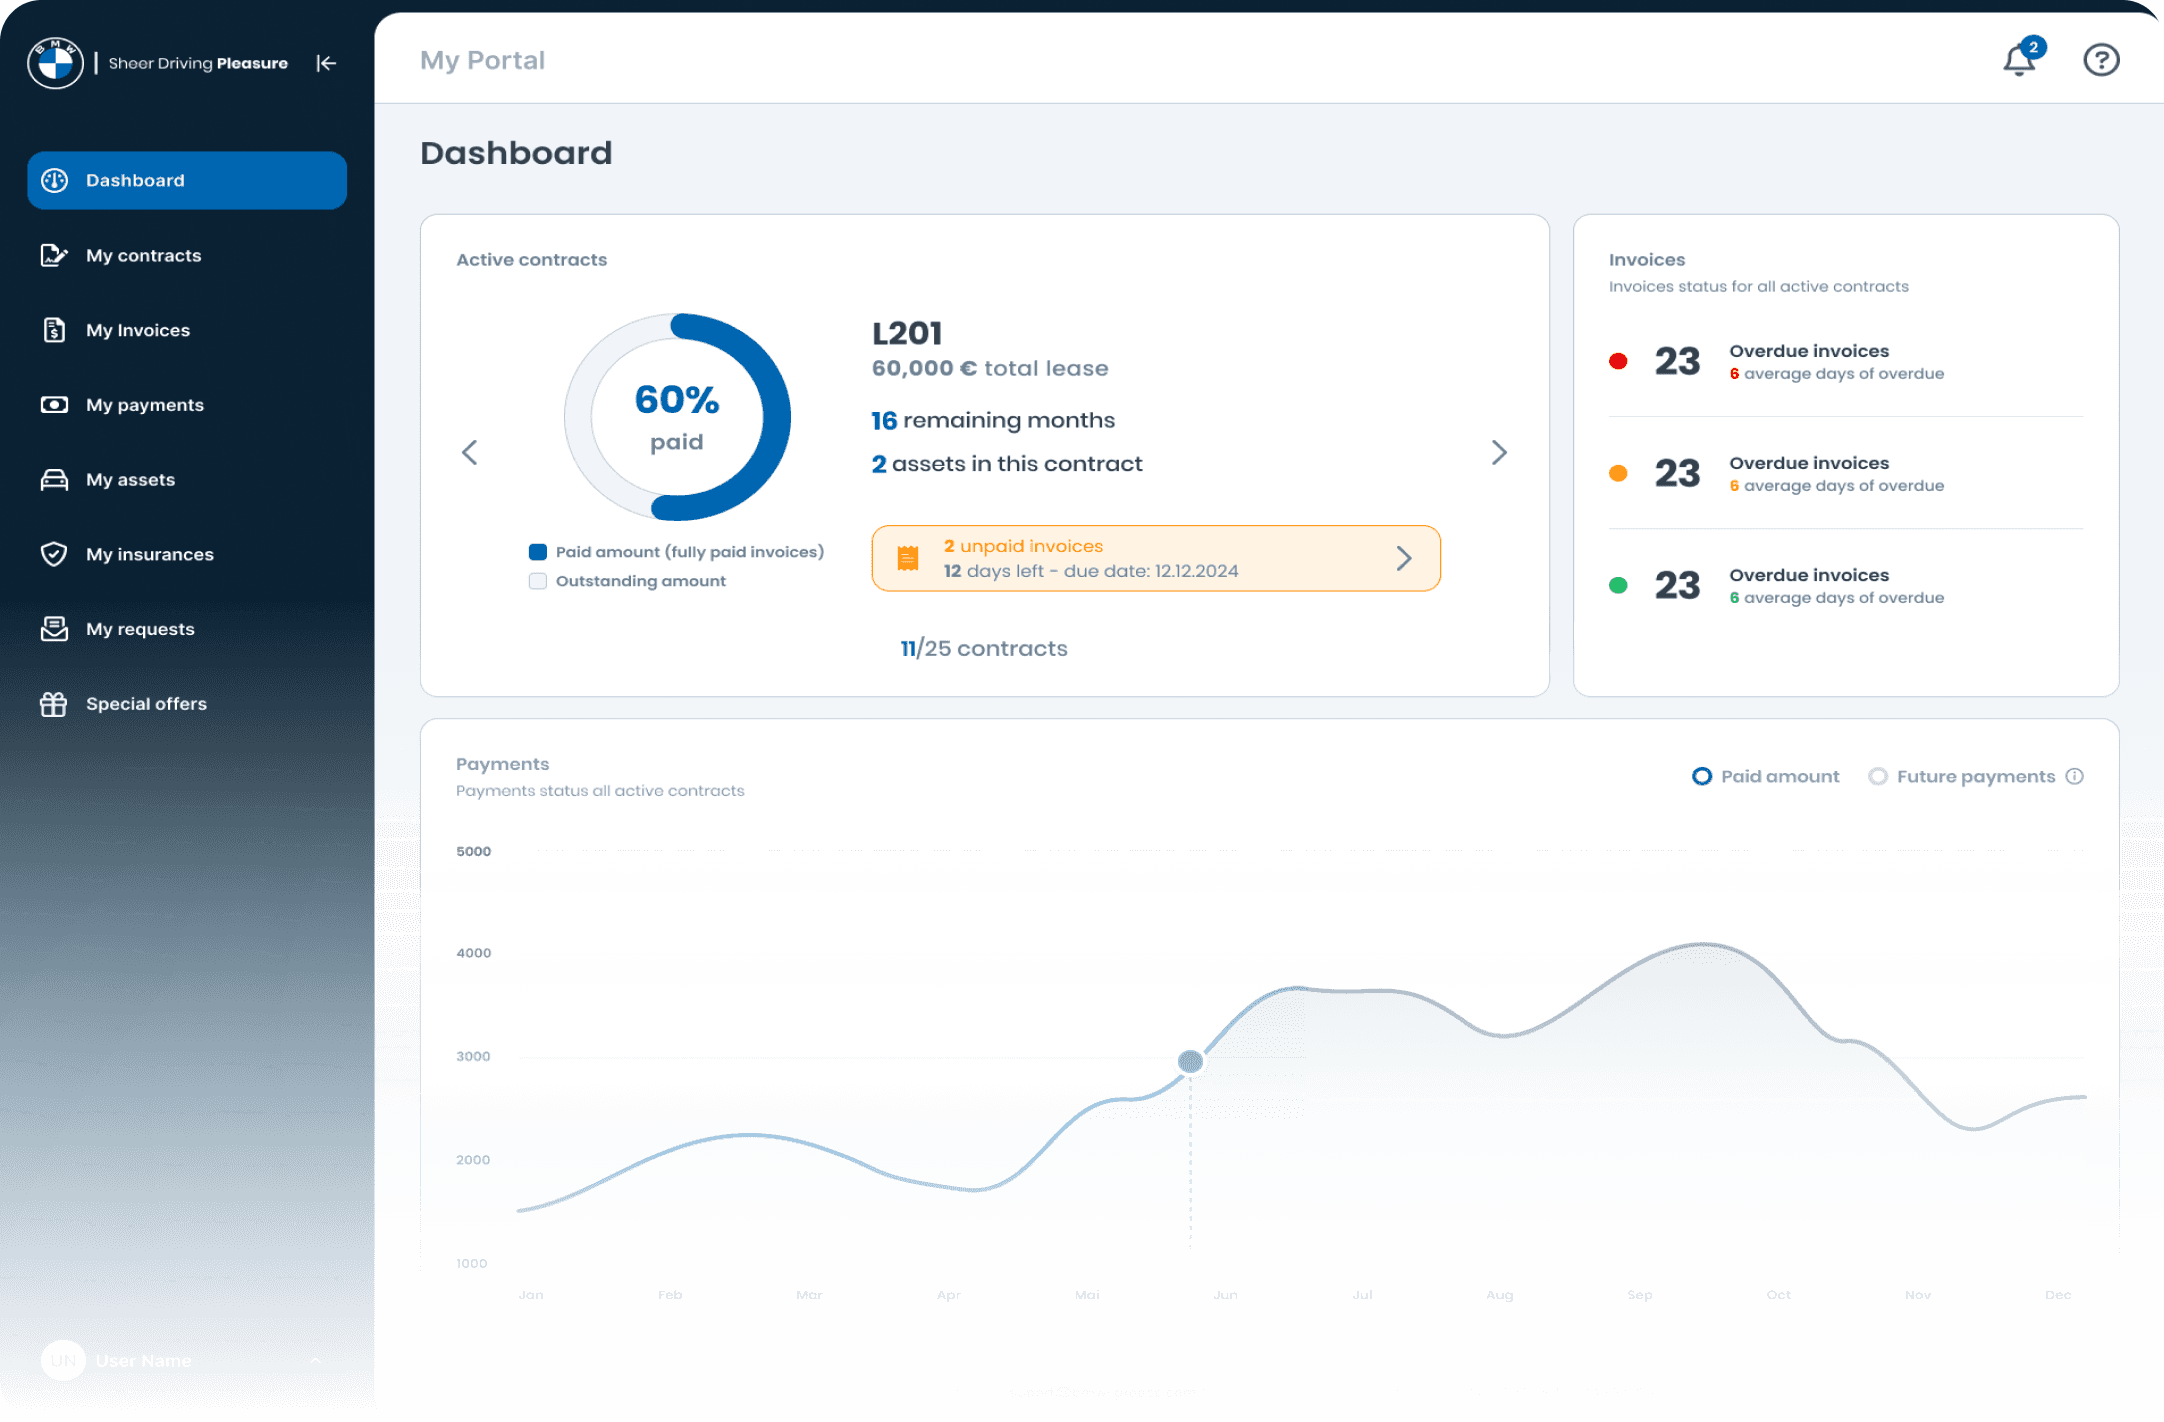Go to next active contract arrow
This screenshot has height=1422, width=2164.
click(x=1498, y=452)
